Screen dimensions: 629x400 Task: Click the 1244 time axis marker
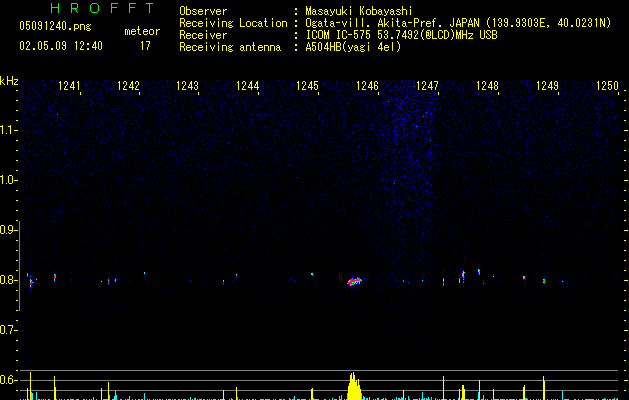[248, 86]
